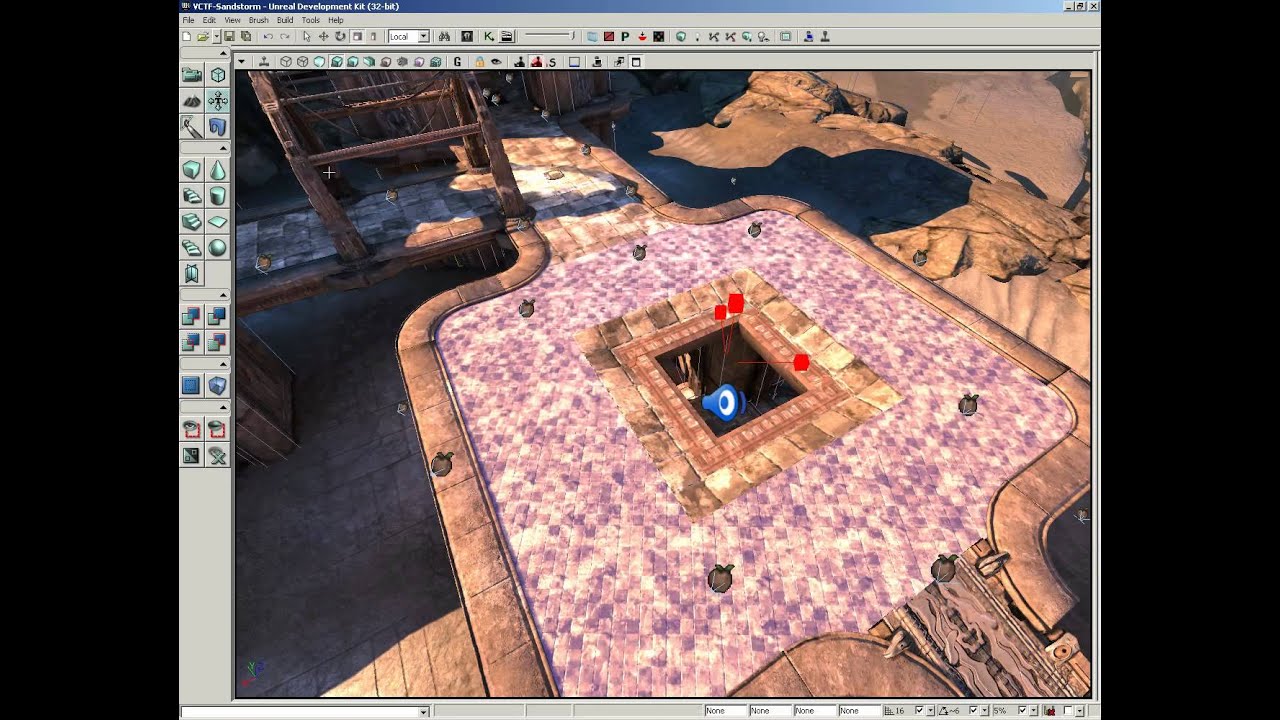Viewport: 1280px width, 720px height.
Task: Select the Camera mode tool
Action: (x=192, y=75)
